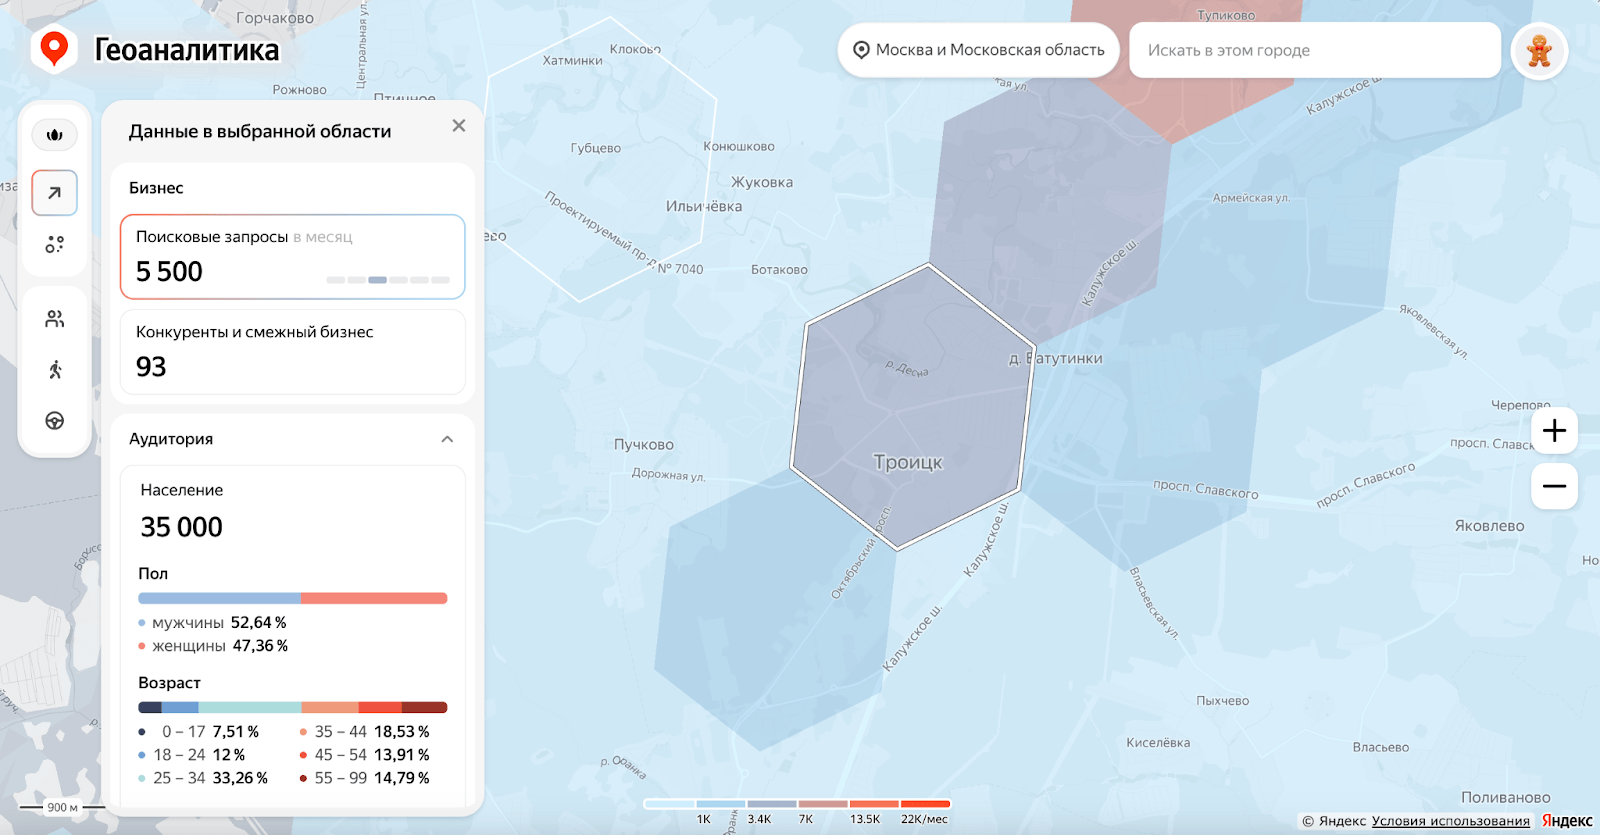Click the Яндекс logo link
The image size is (1600, 835).
[1566, 821]
